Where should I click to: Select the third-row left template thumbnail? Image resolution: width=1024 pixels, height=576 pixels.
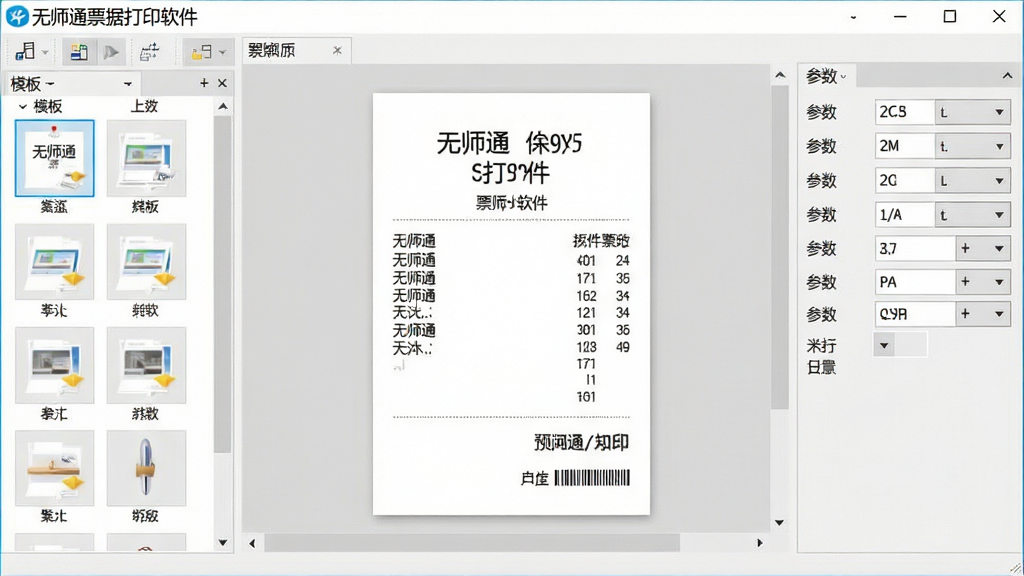54,365
